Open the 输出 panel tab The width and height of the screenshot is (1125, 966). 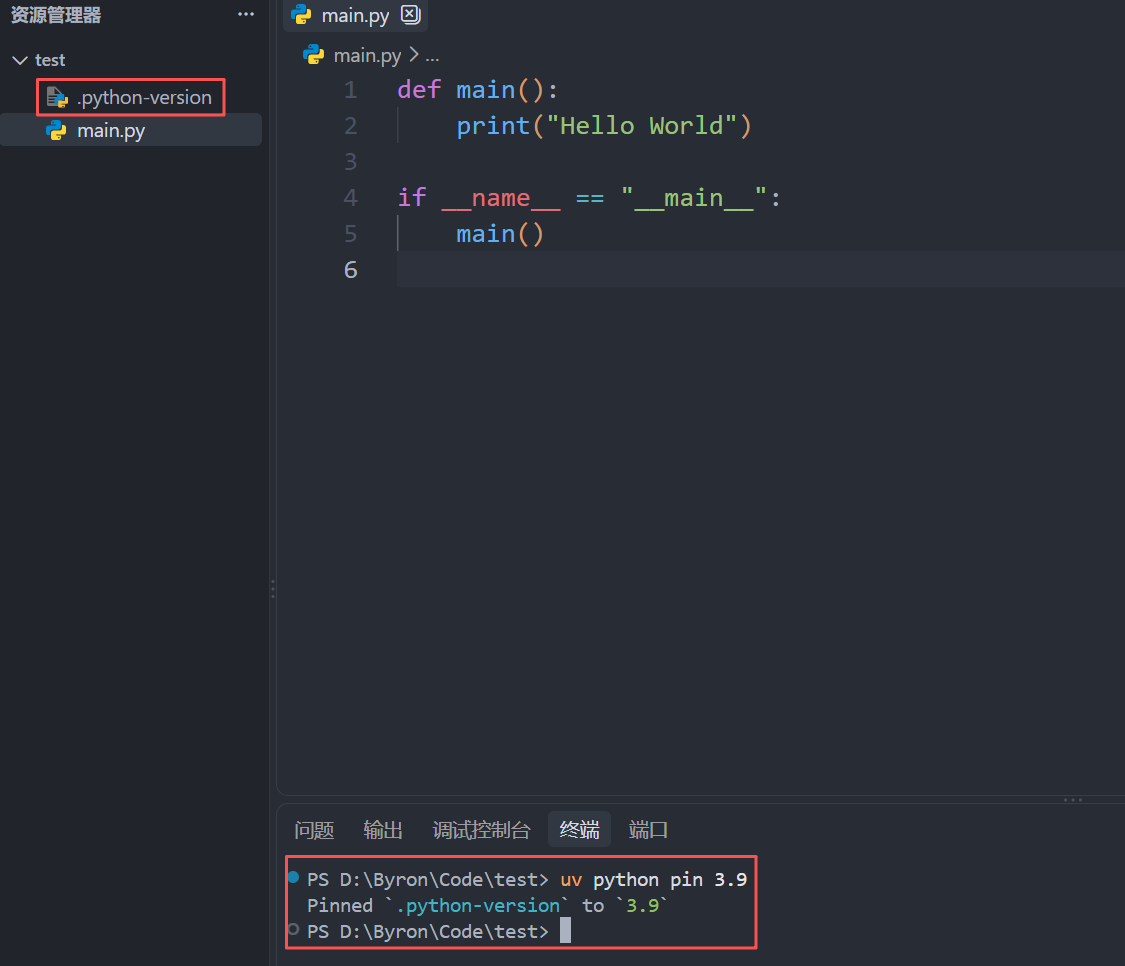383,830
